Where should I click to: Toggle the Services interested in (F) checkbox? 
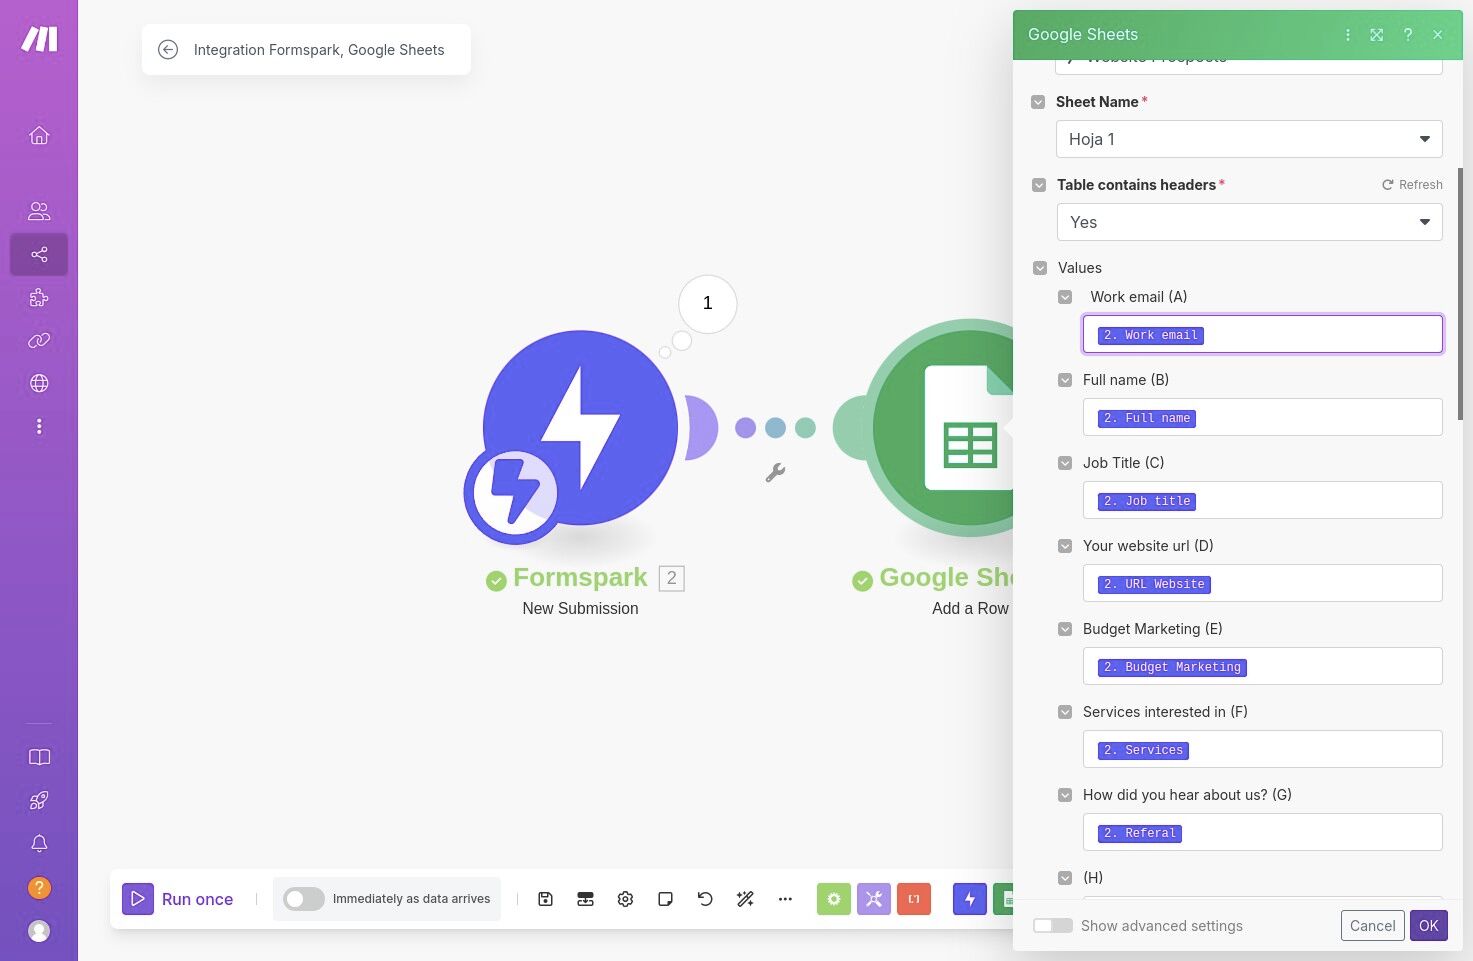pos(1065,712)
